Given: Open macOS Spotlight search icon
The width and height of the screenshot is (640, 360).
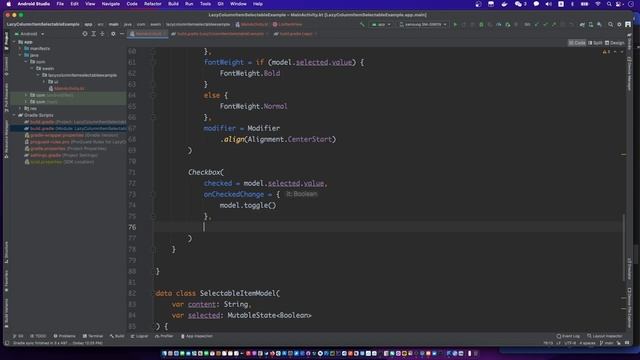Looking at the screenshot, I should tap(609, 4).
